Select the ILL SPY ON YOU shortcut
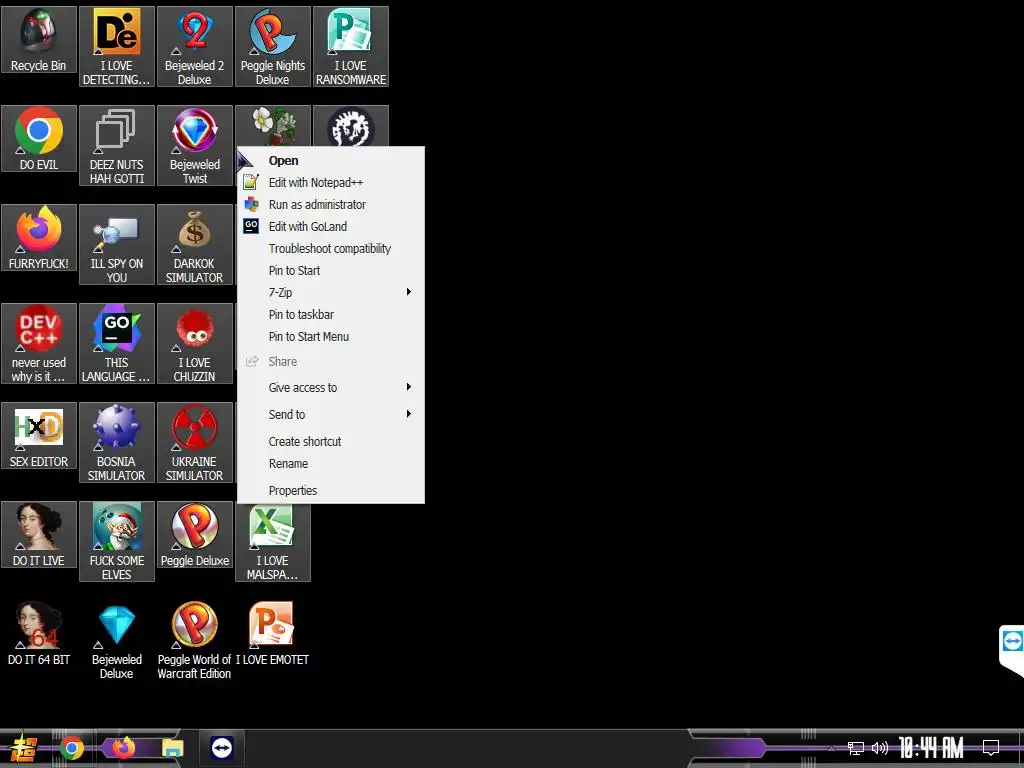The image size is (1024, 768). pos(116,244)
